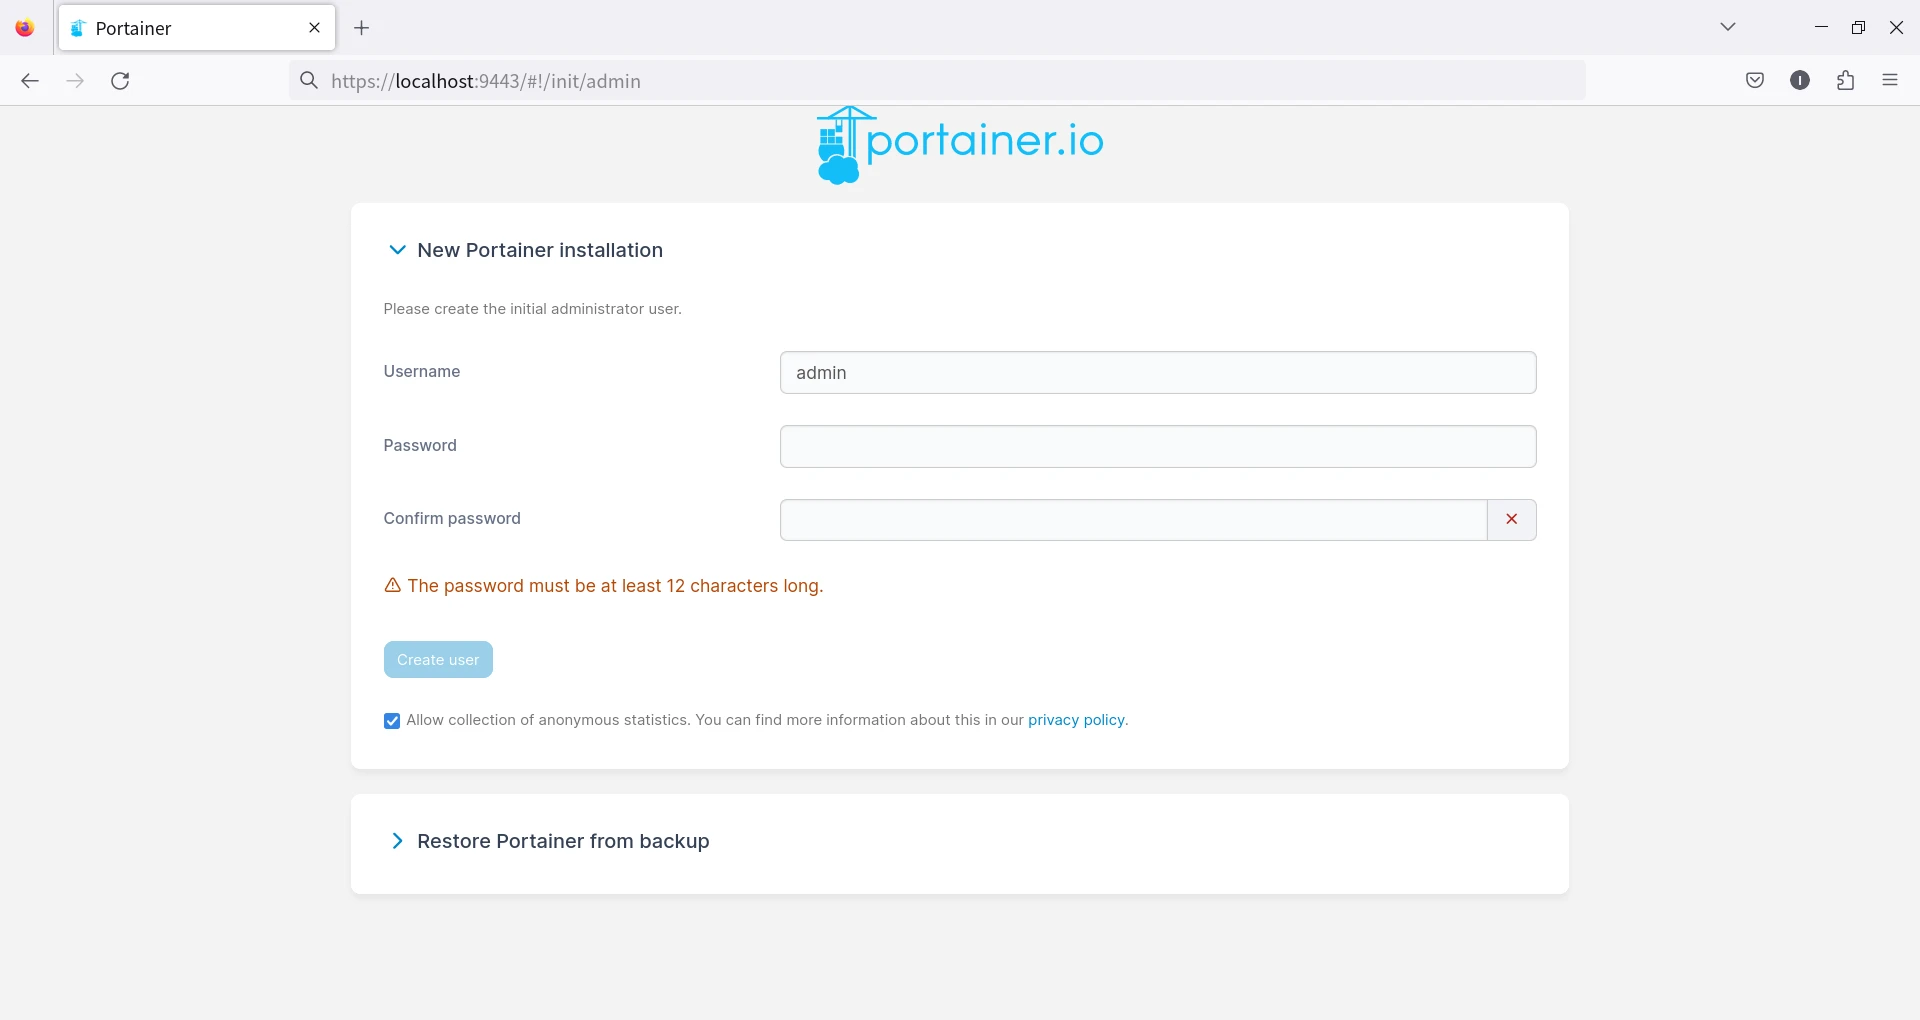The width and height of the screenshot is (1920, 1020).
Task: Close the Portainer tab
Action: click(314, 28)
